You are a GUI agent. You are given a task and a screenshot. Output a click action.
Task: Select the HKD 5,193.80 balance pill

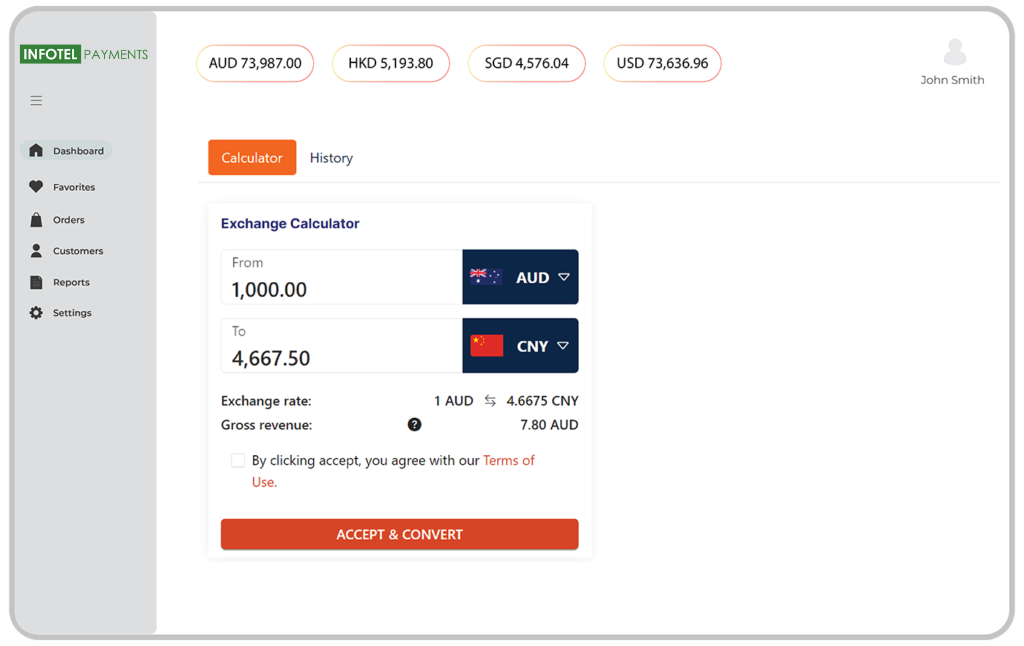tap(390, 63)
